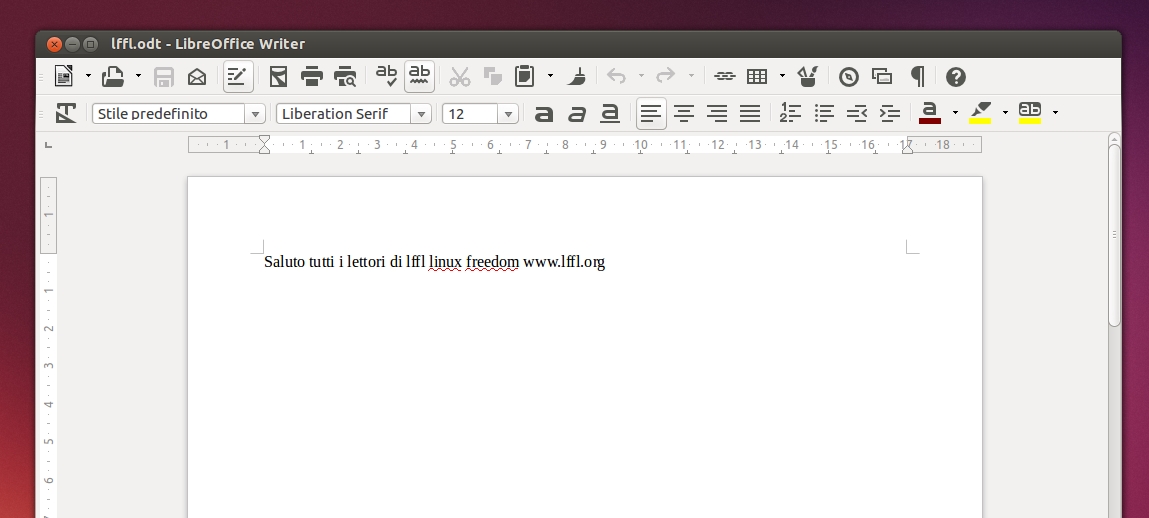
Task: Click the text "www.lffl.org" in the document
Action: pos(564,262)
